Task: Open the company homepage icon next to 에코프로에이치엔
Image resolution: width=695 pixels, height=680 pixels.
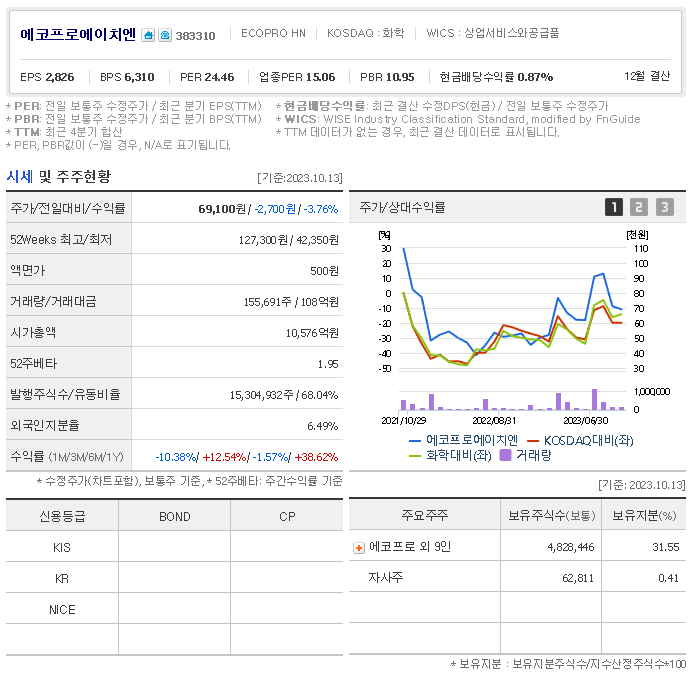Action: click(x=148, y=35)
